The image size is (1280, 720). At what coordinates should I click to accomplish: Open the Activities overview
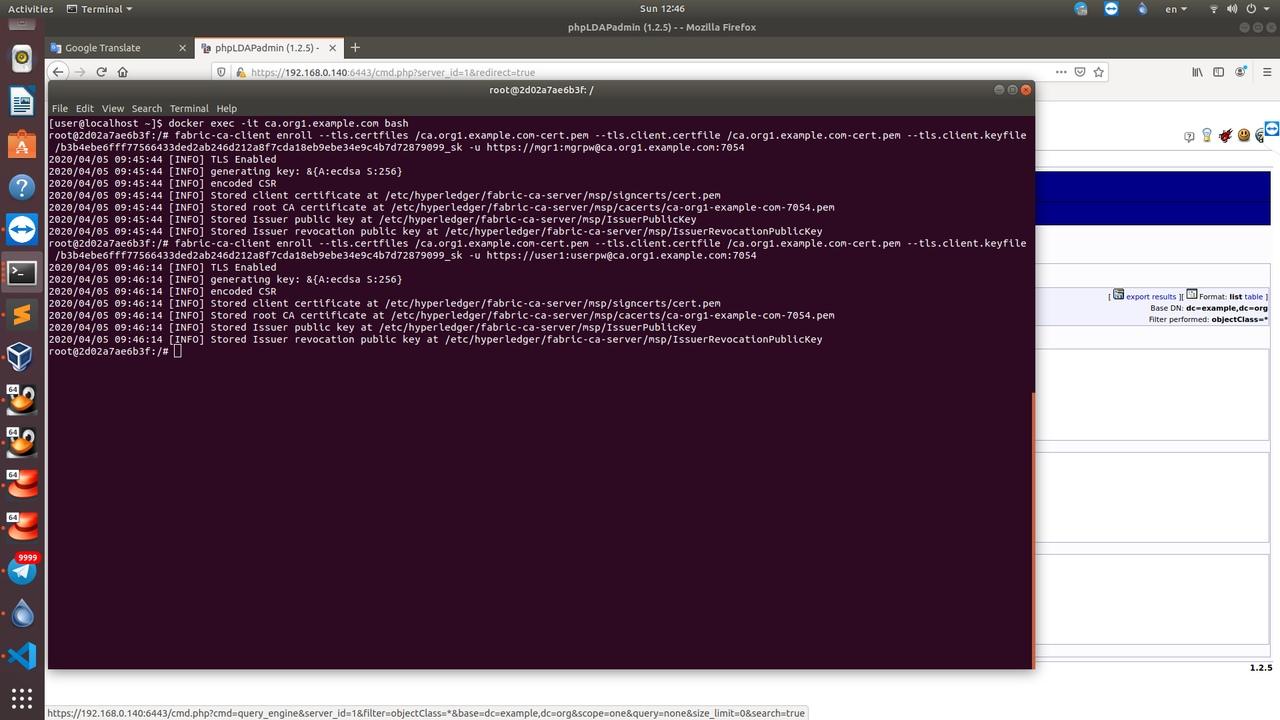[31, 9]
